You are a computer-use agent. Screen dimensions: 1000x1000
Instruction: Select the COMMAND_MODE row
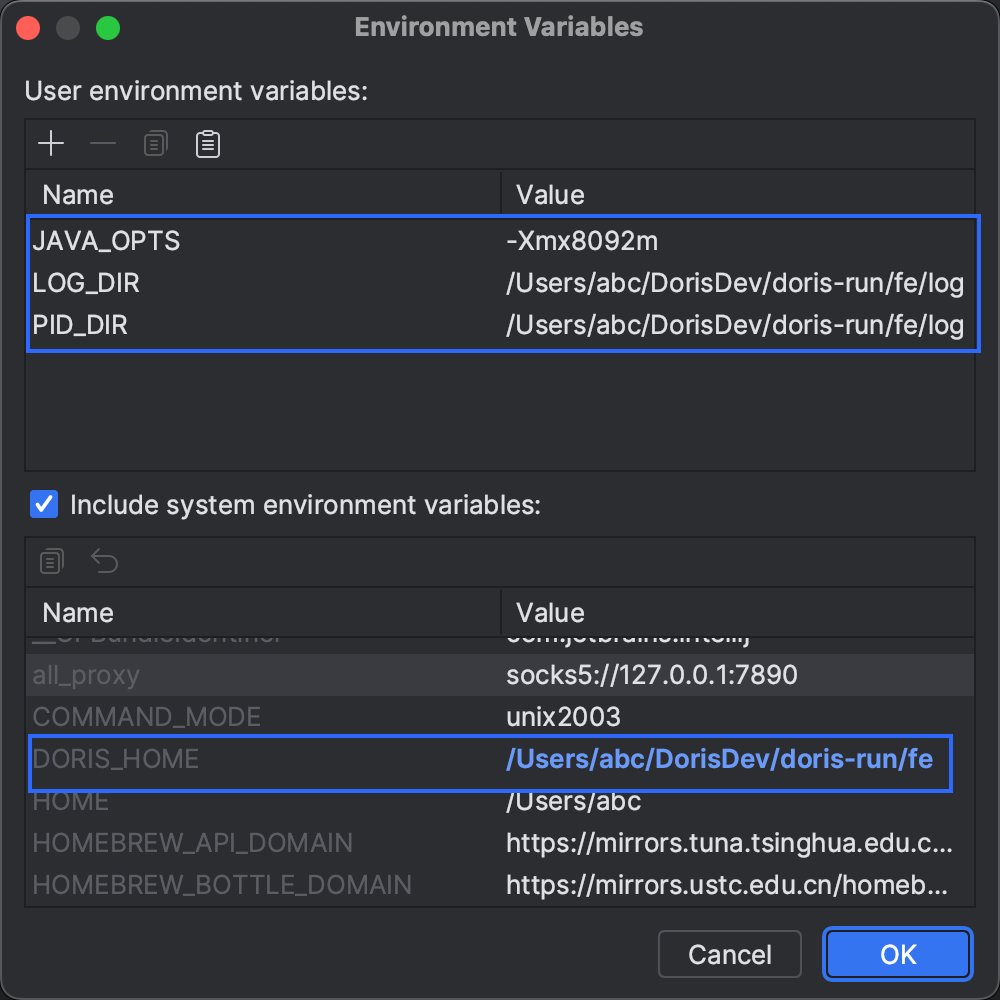click(x=147, y=717)
